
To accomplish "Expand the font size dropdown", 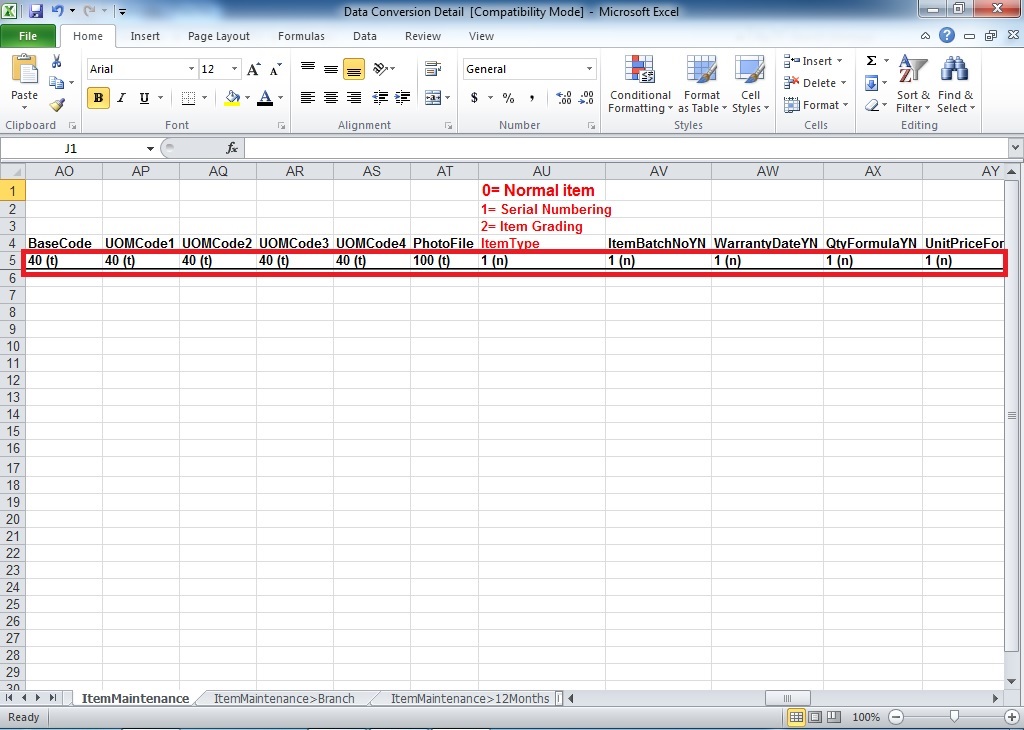I will pyautogui.click(x=235, y=69).
